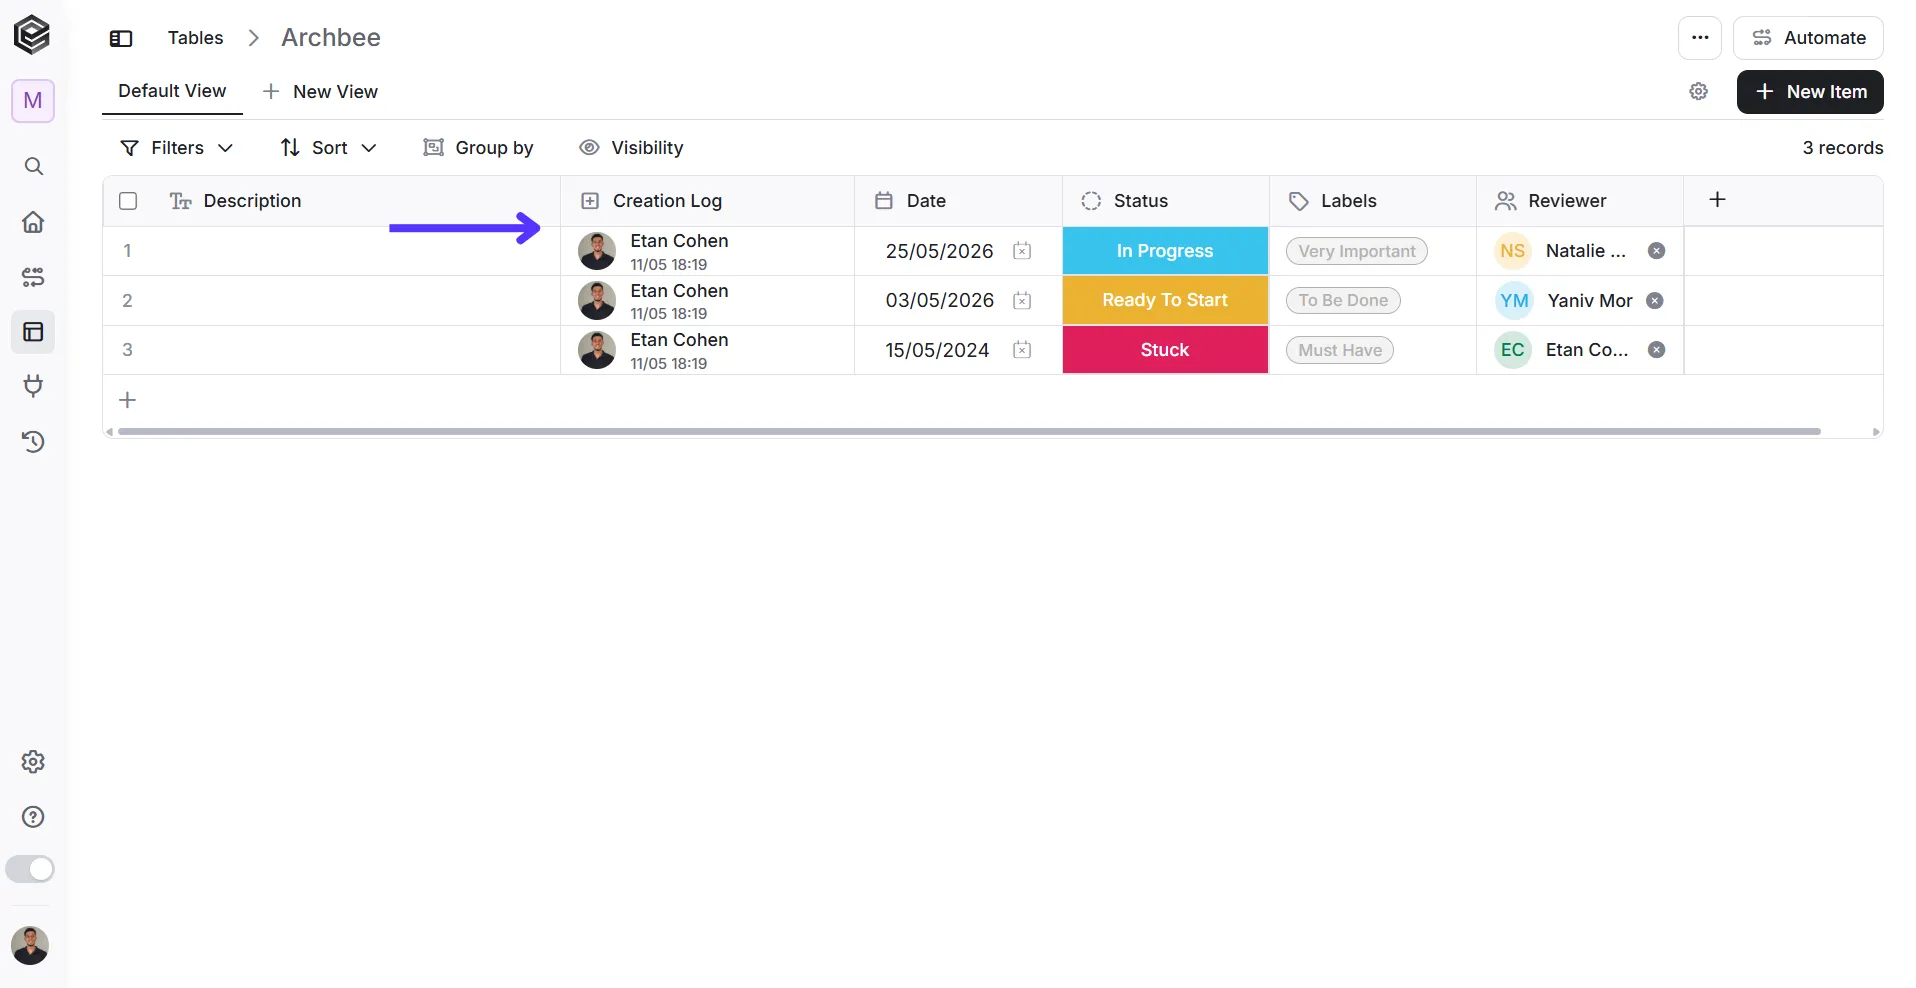This screenshot has width=1916, height=988.
Task: Switch to the Default View tab
Action: point(172,91)
